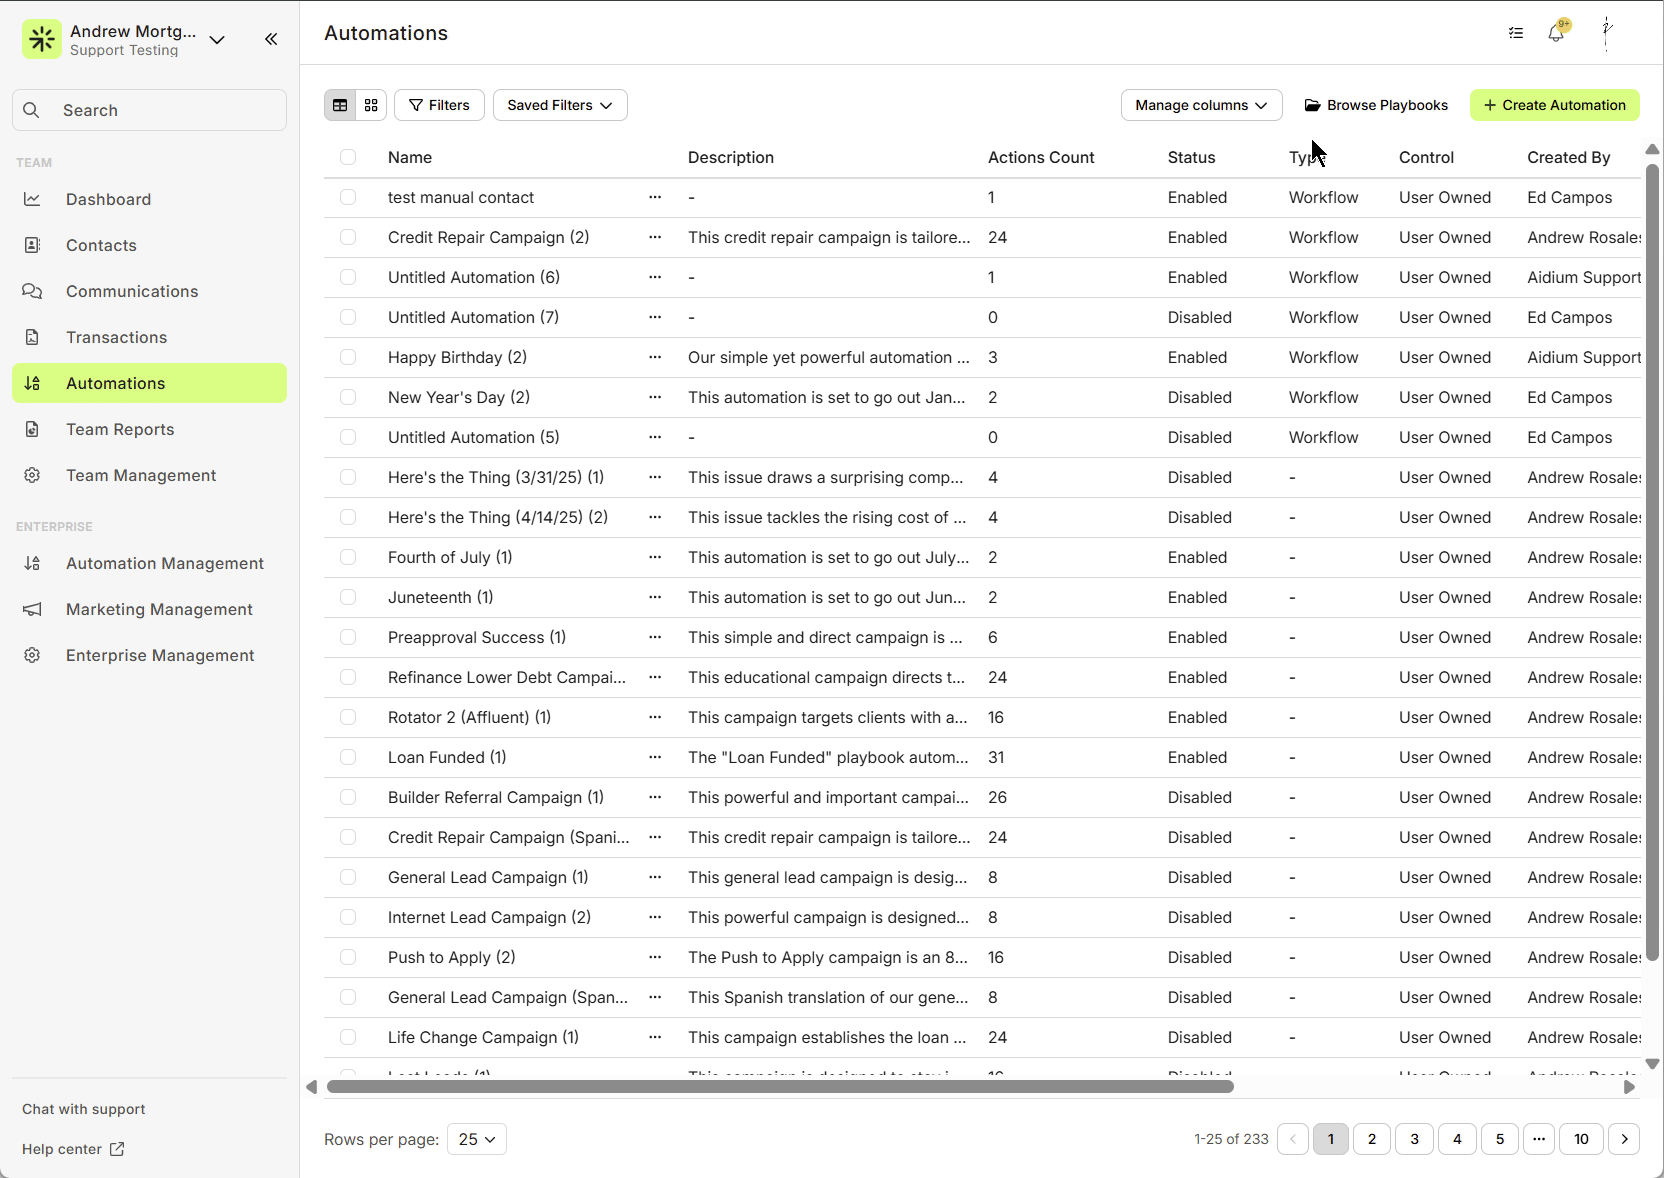Open the Manage columns dropdown
The image size is (1664, 1178).
tap(1201, 105)
